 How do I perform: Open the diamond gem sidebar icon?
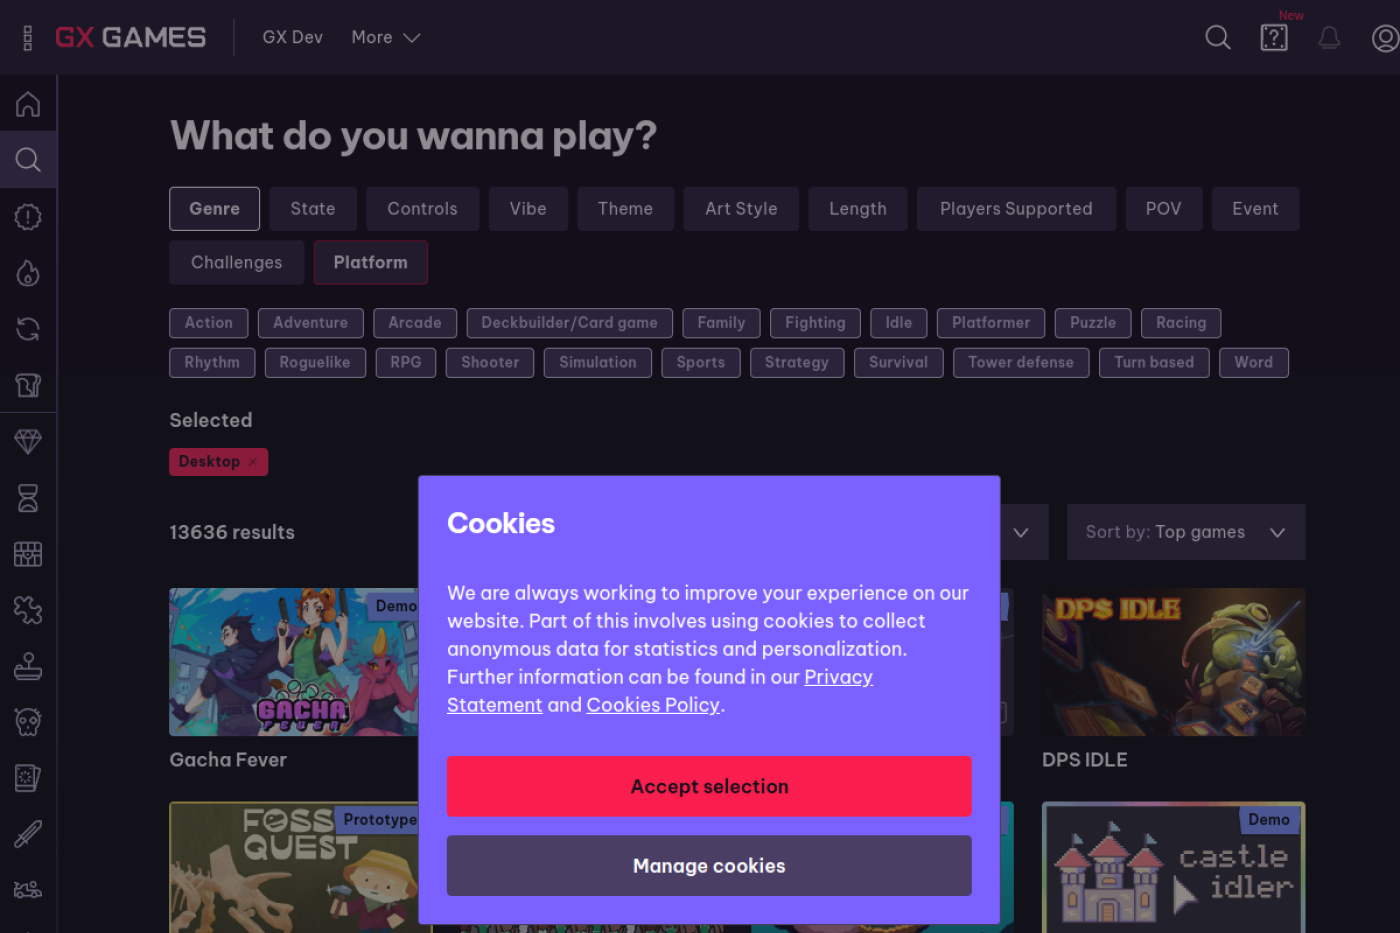[x=28, y=441]
